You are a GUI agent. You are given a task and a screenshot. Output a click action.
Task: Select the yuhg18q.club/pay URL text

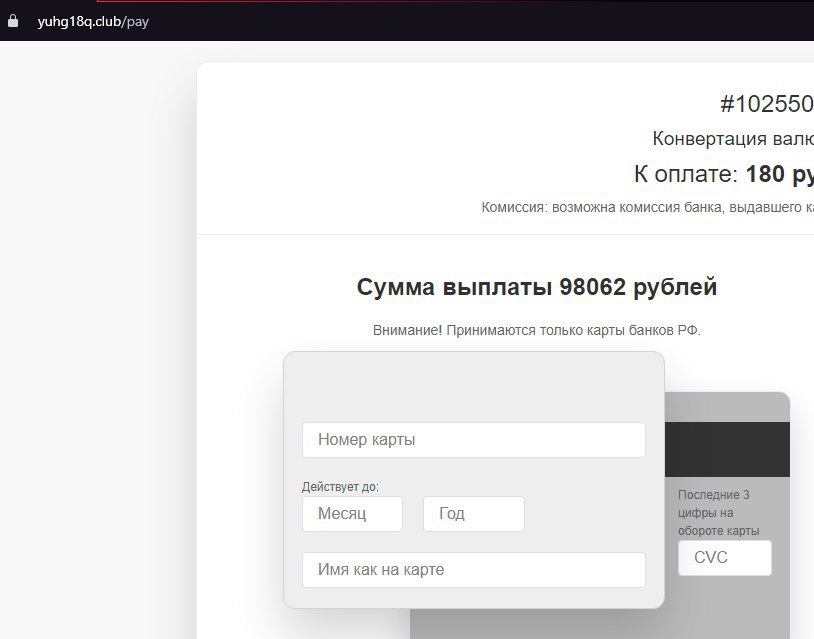[93, 22]
